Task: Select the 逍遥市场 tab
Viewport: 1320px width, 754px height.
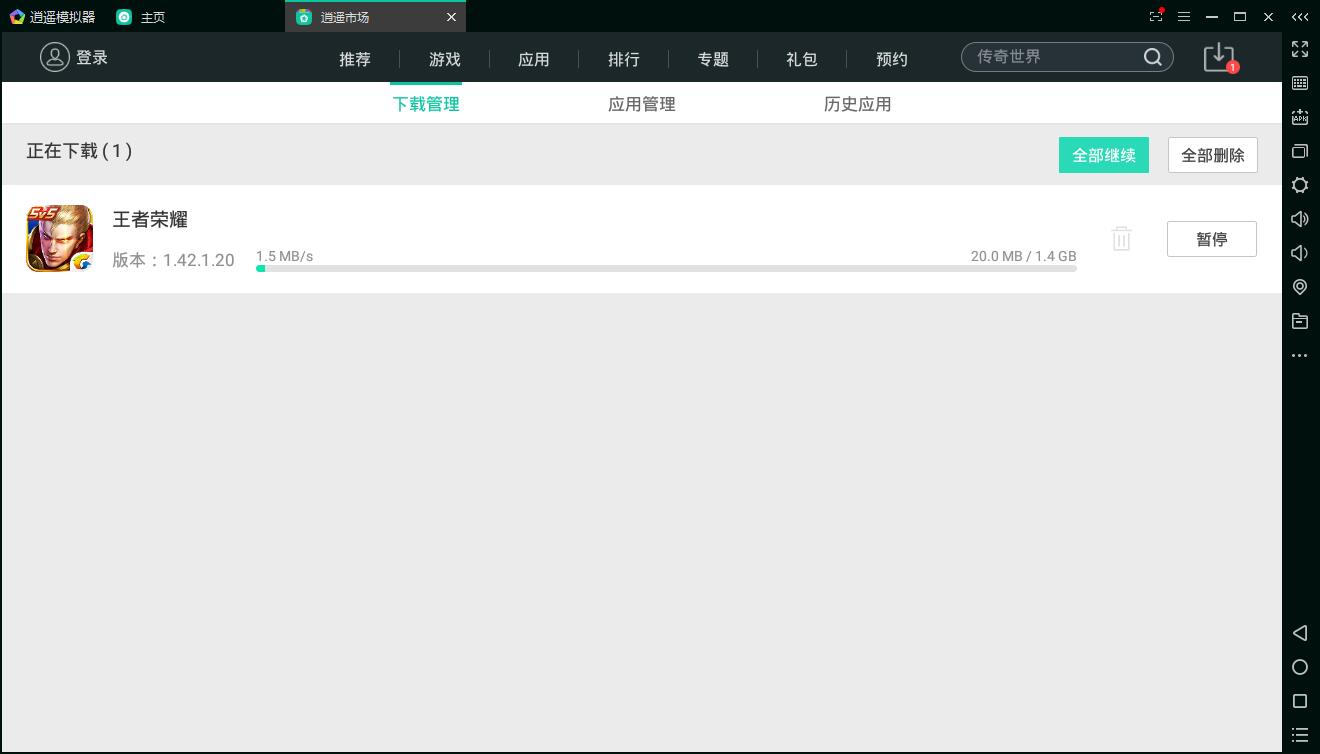Action: click(375, 17)
